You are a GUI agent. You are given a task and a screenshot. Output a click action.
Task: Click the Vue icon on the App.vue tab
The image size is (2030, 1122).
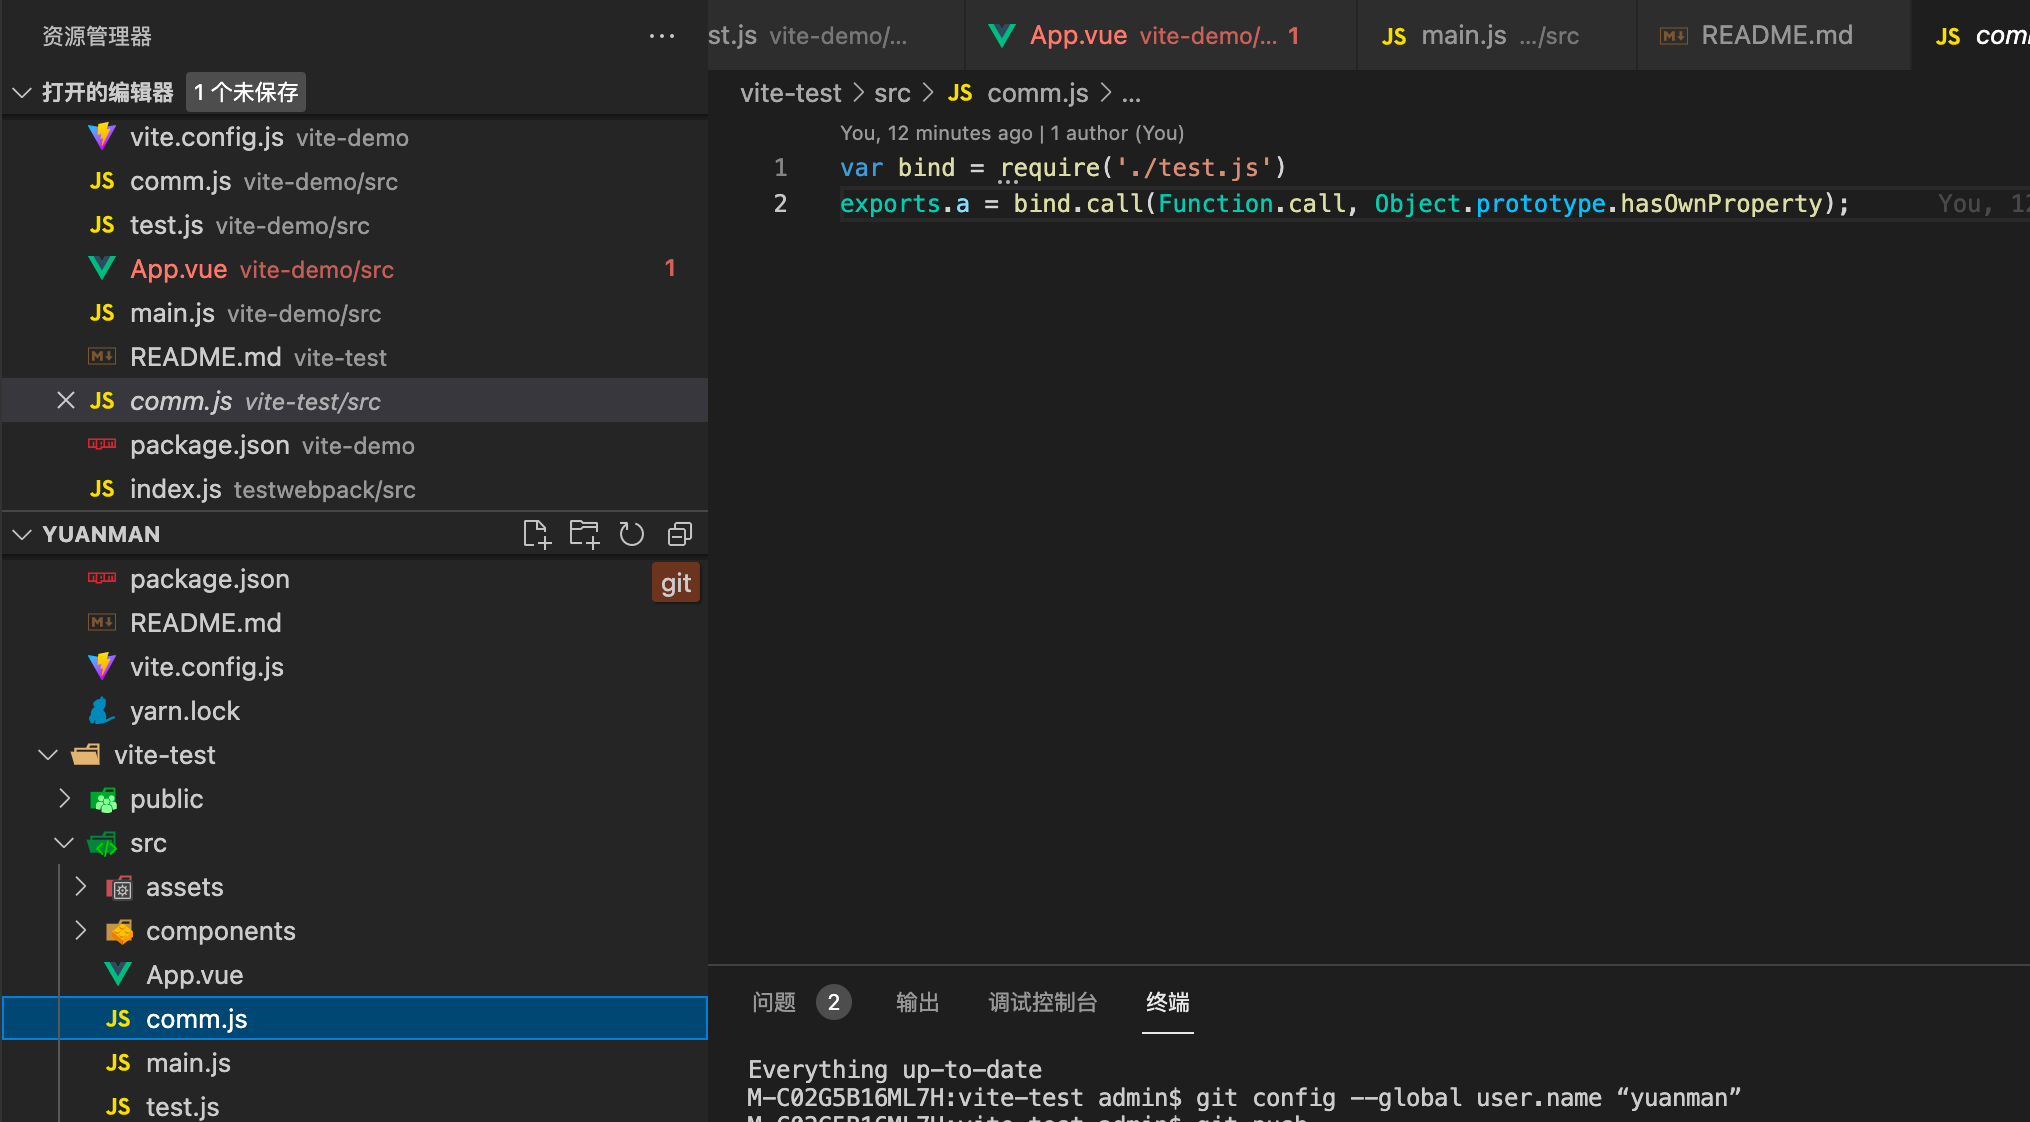[1000, 35]
